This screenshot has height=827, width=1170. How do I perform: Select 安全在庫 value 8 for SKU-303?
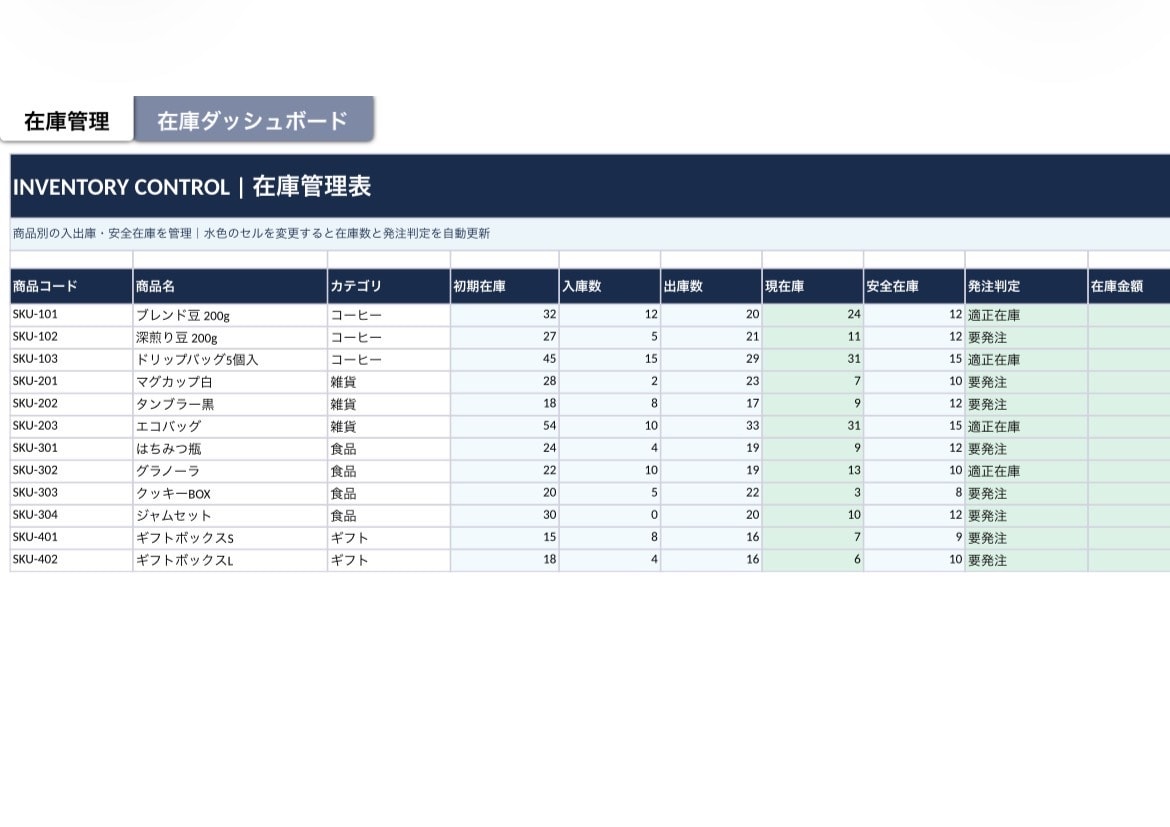914,493
